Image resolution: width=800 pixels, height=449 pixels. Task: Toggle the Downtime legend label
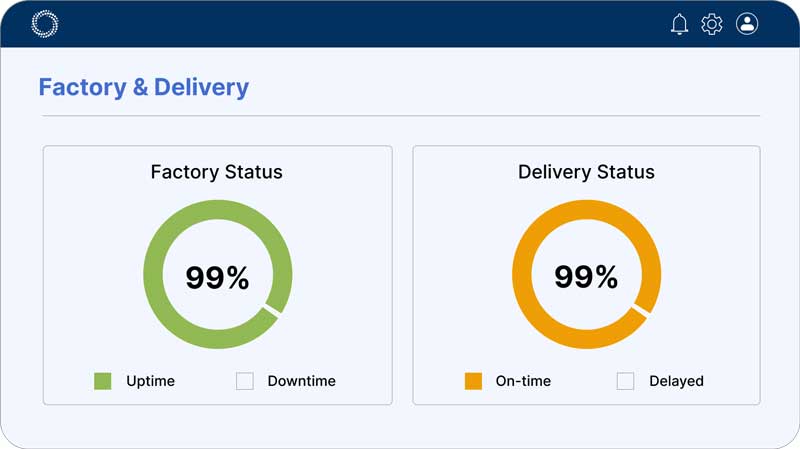(301, 381)
